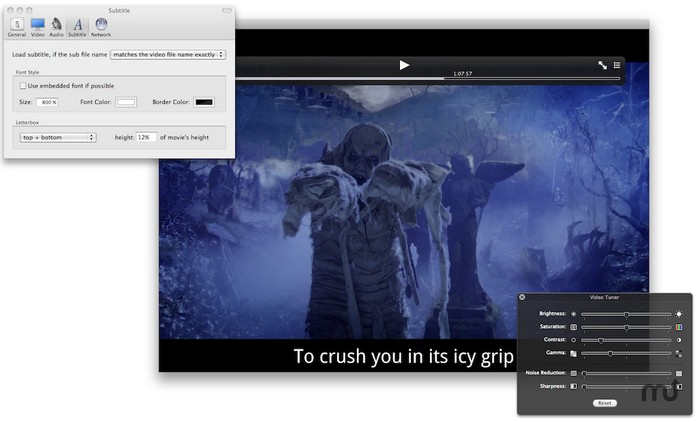This screenshot has height=422, width=700.
Task: Open the General preferences tab
Action: tap(17, 27)
